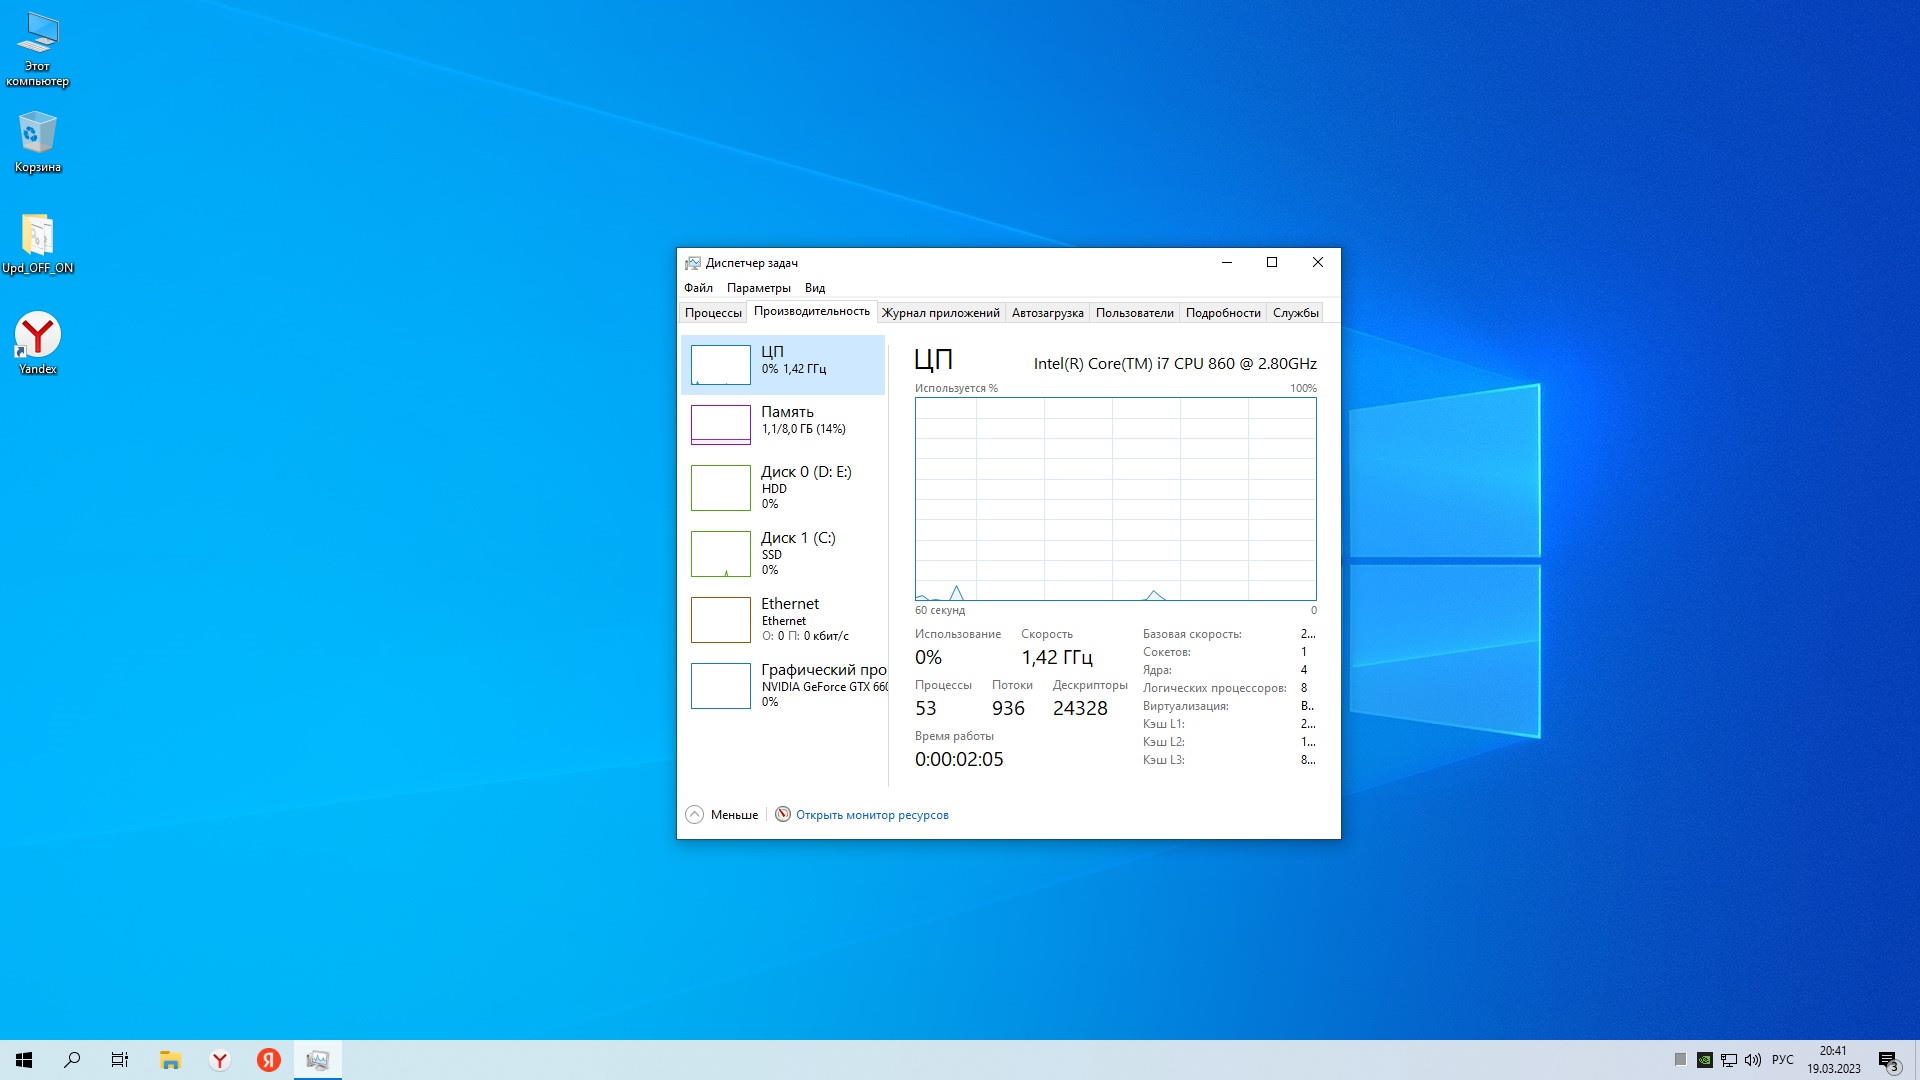The height and width of the screenshot is (1080, 1920).
Task: Click the NVIDIA tray icon
Action: click(x=1705, y=1060)
